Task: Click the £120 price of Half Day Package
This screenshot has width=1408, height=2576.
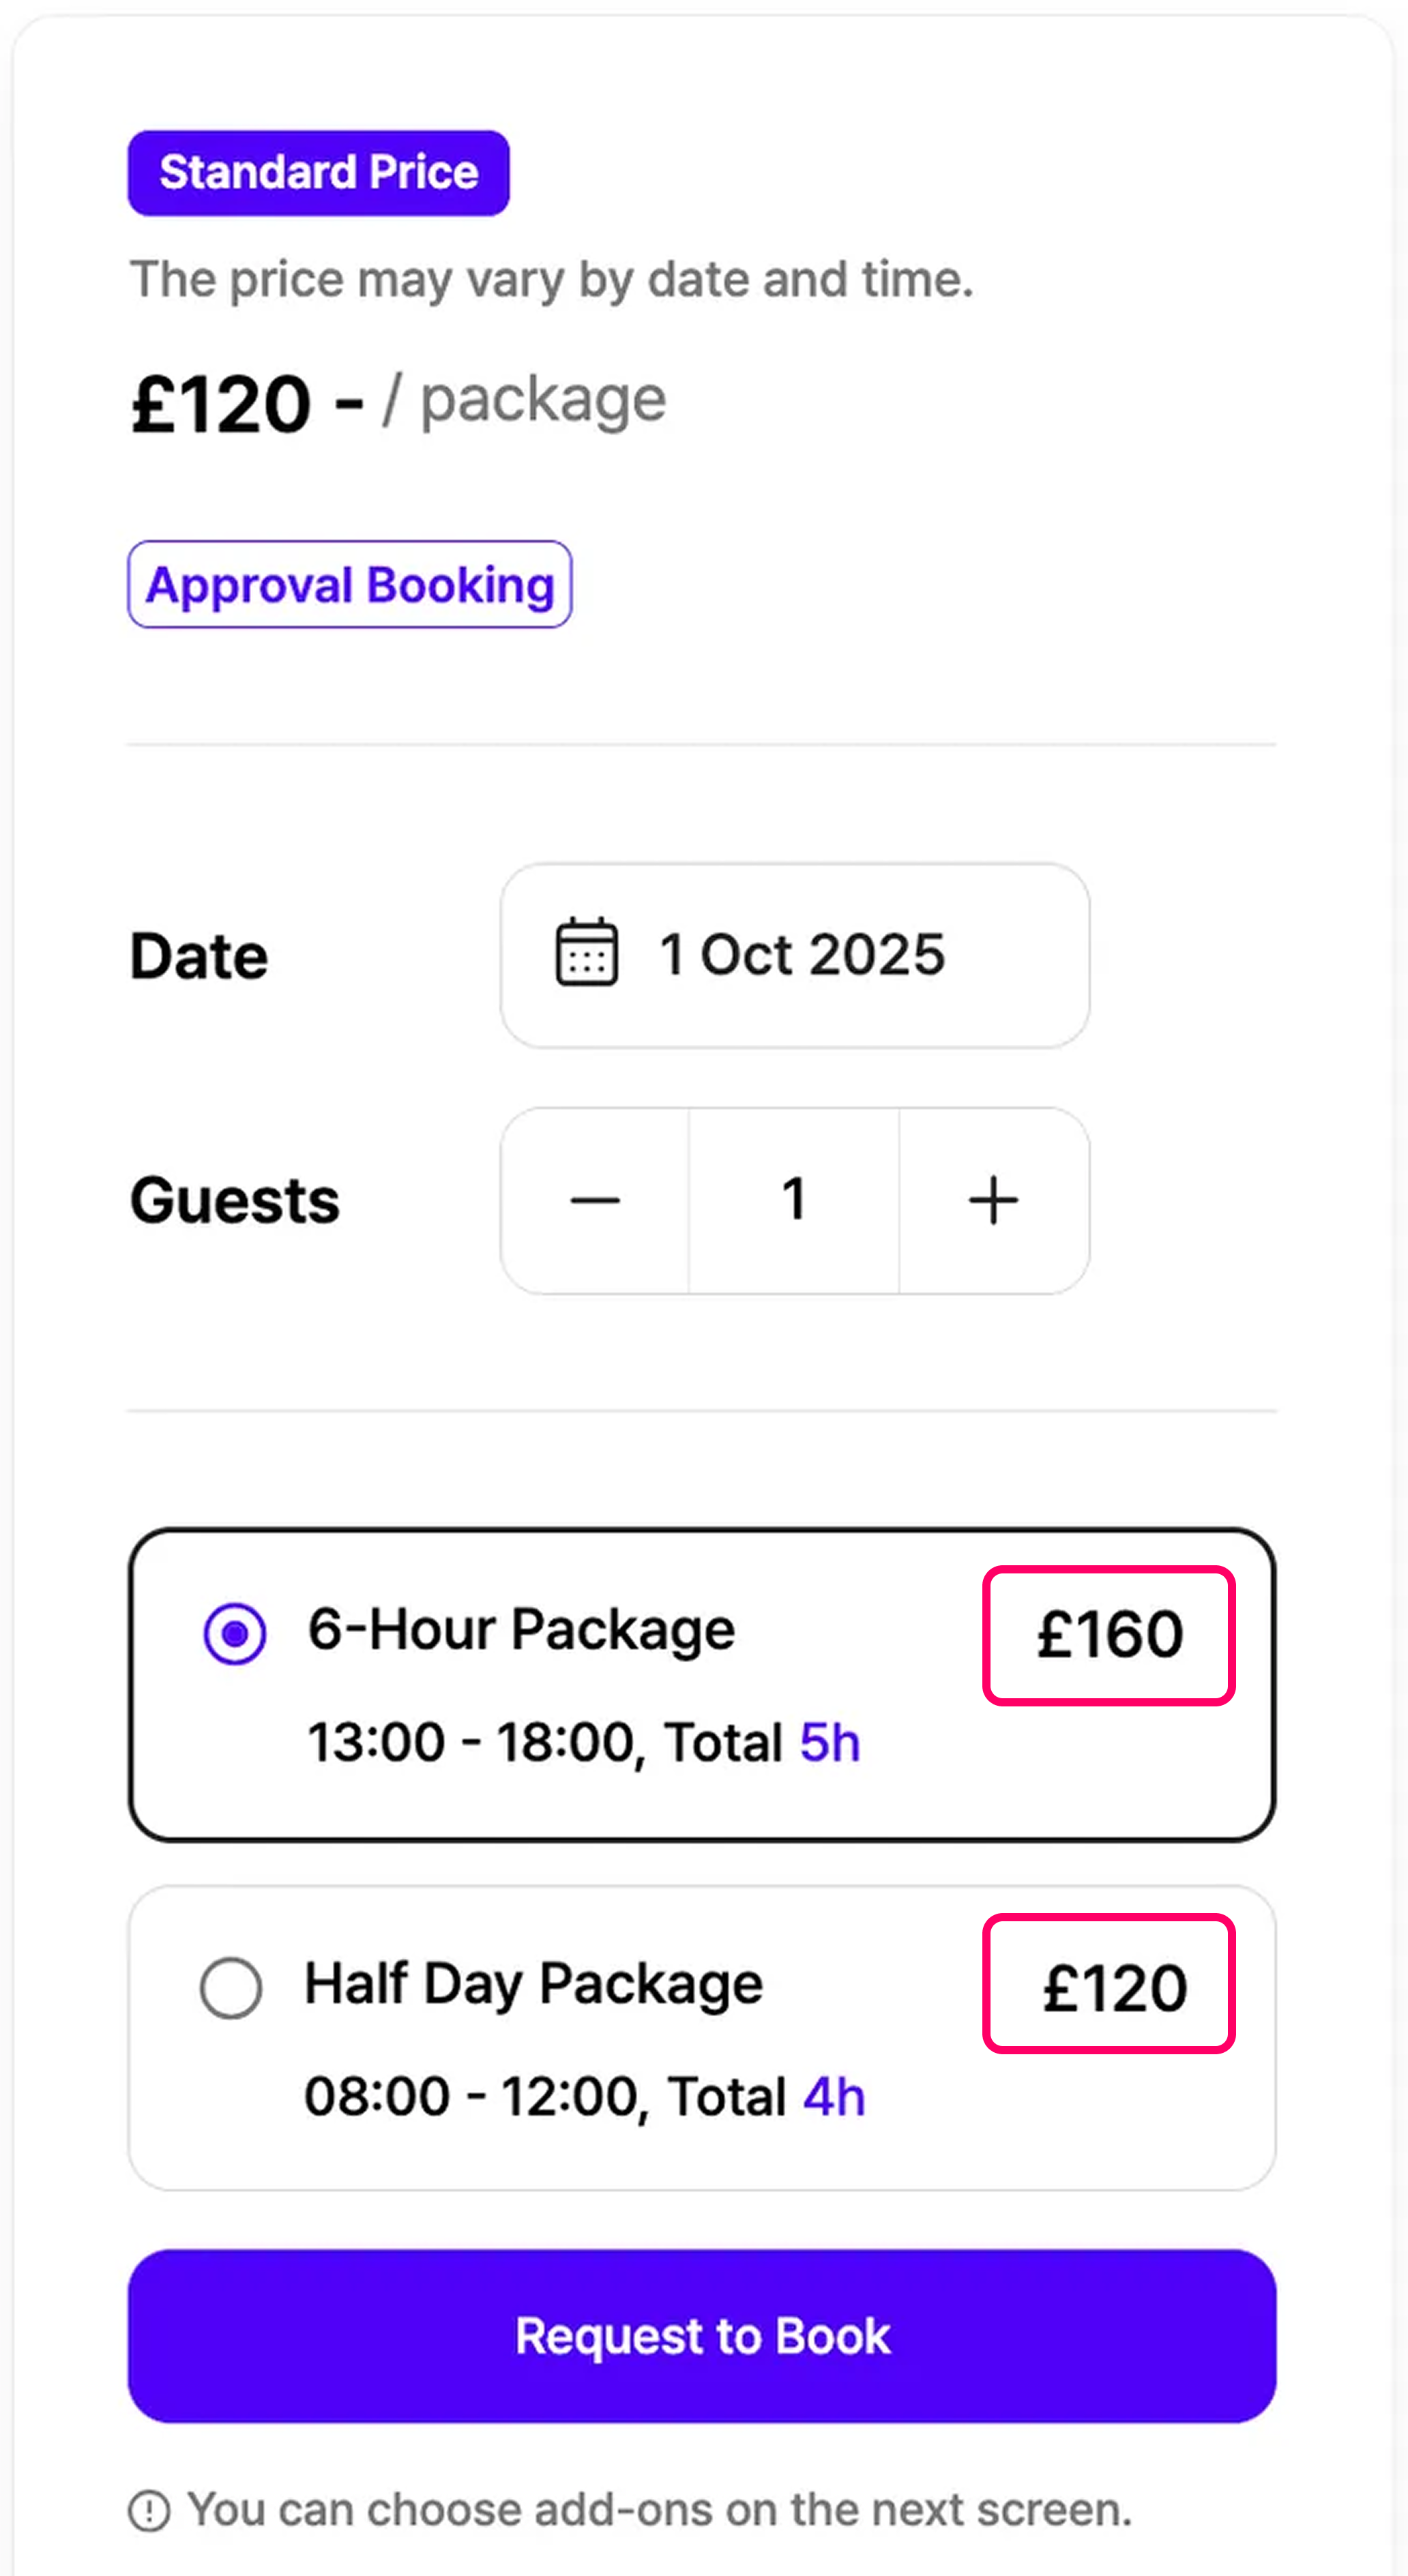Action: coord(1113,1987)
